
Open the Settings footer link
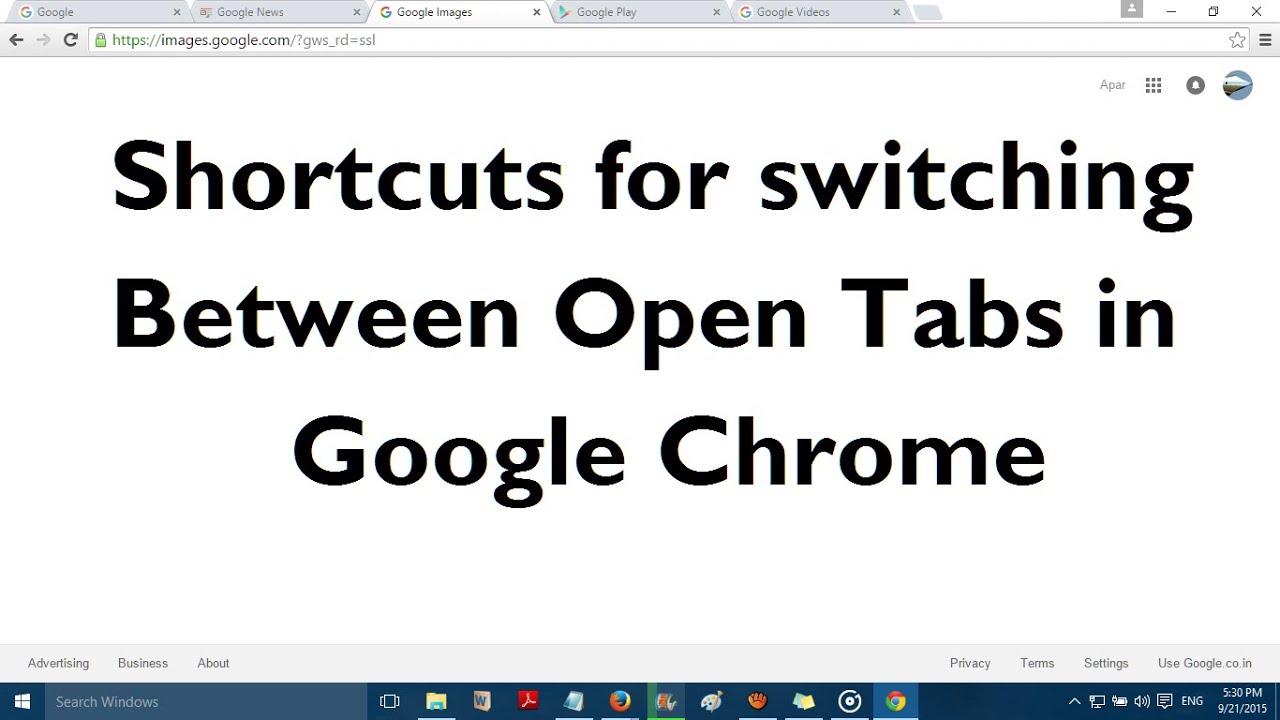tap(1106, 663)
